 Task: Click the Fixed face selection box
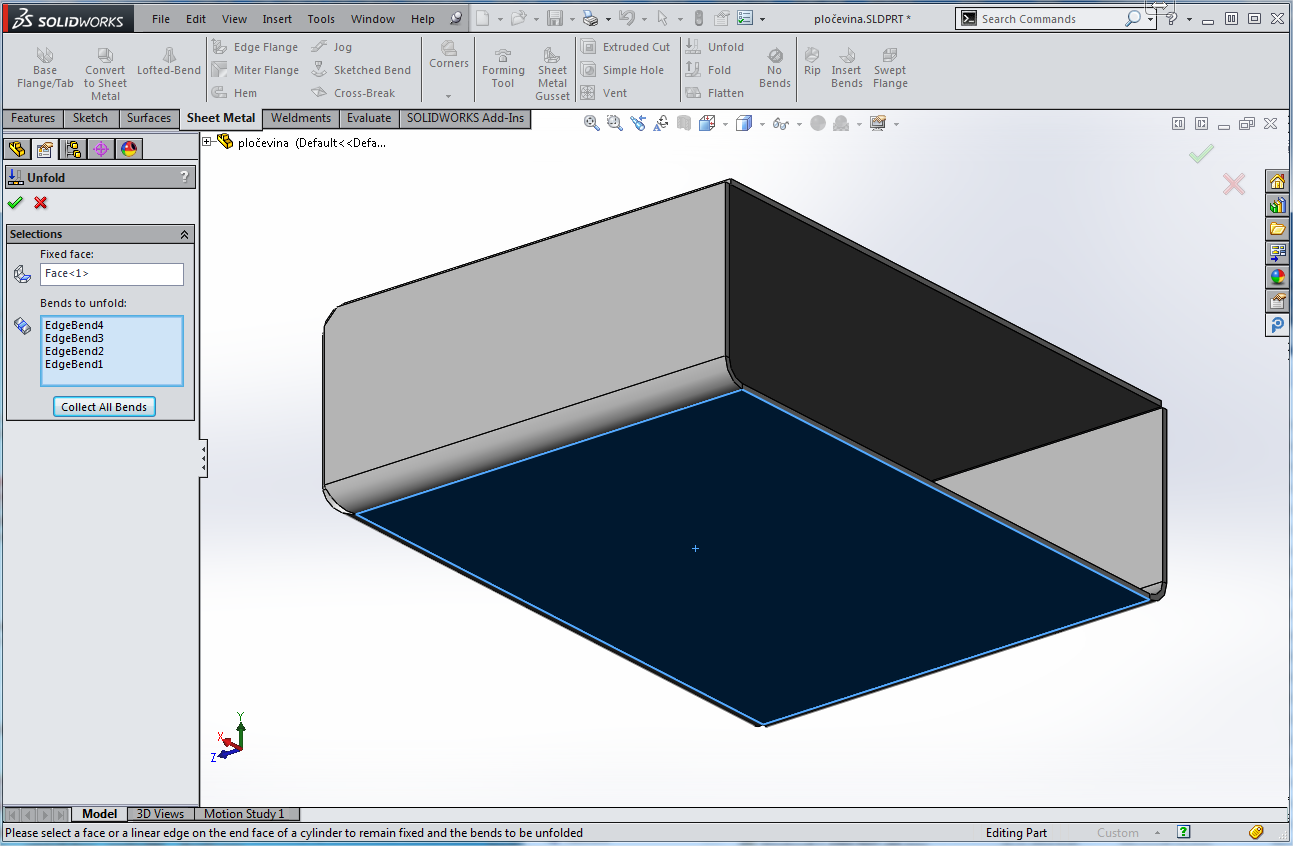coord(112,274)
